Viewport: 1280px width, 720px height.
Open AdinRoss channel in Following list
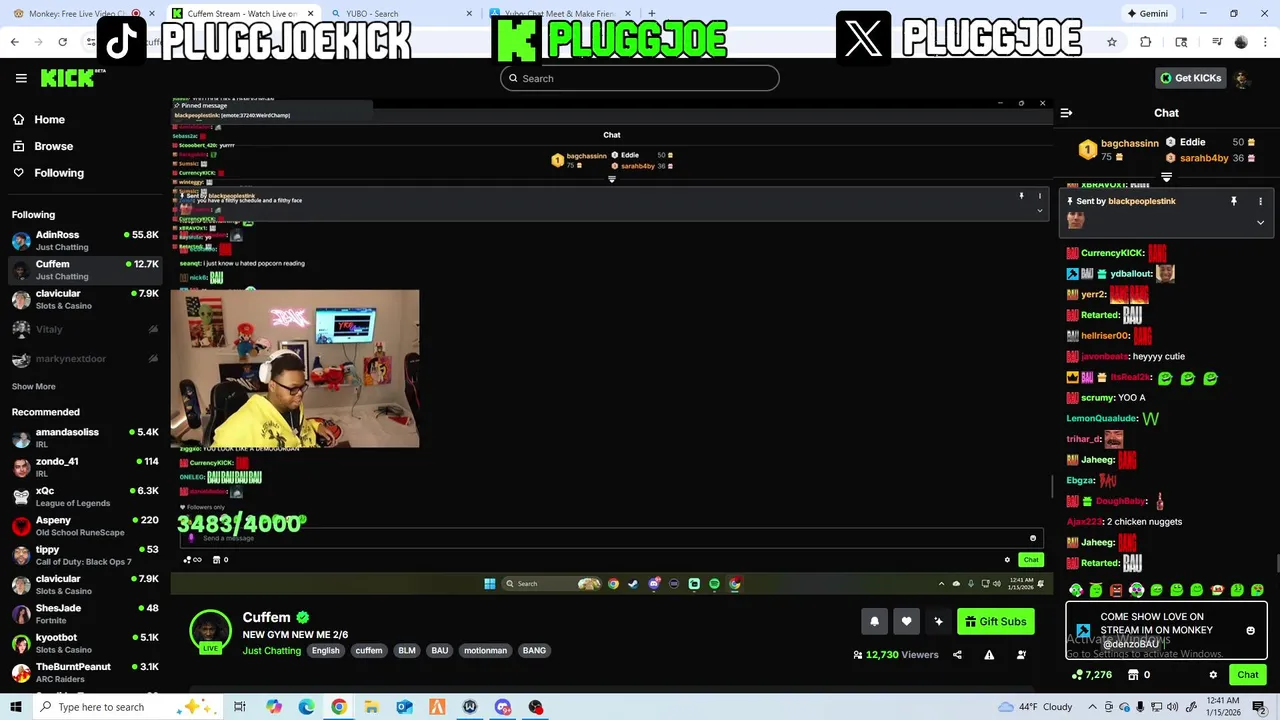[85, 240]
